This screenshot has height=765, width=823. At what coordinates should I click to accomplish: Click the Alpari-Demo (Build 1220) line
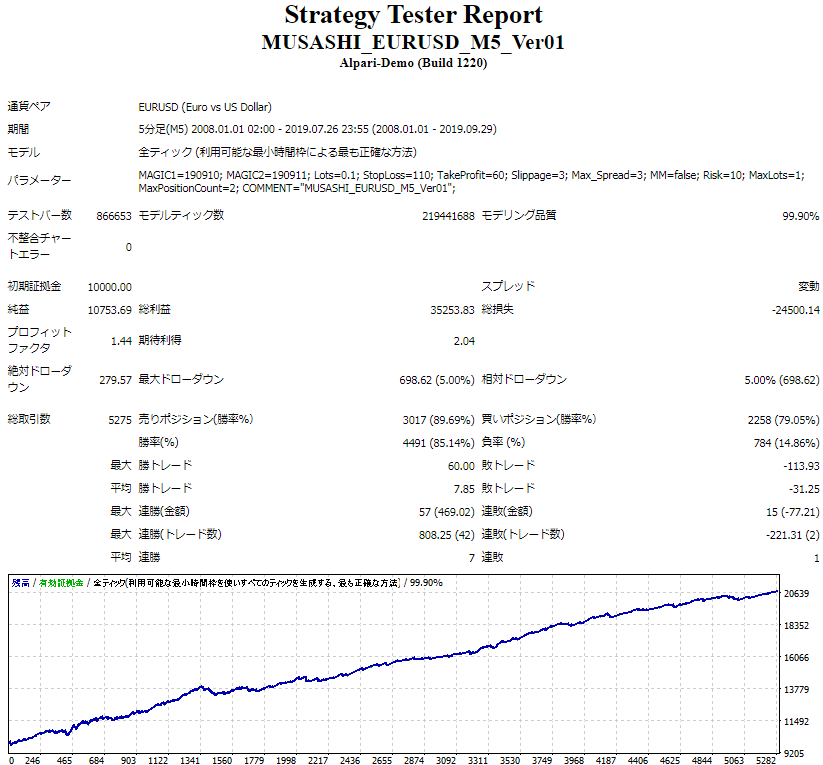click(x=413, y=63)
